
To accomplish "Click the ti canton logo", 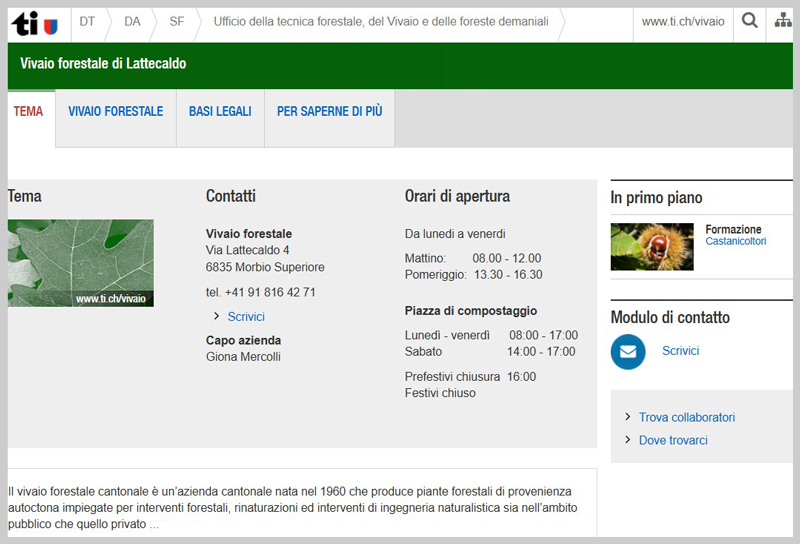I will (35, 22).
